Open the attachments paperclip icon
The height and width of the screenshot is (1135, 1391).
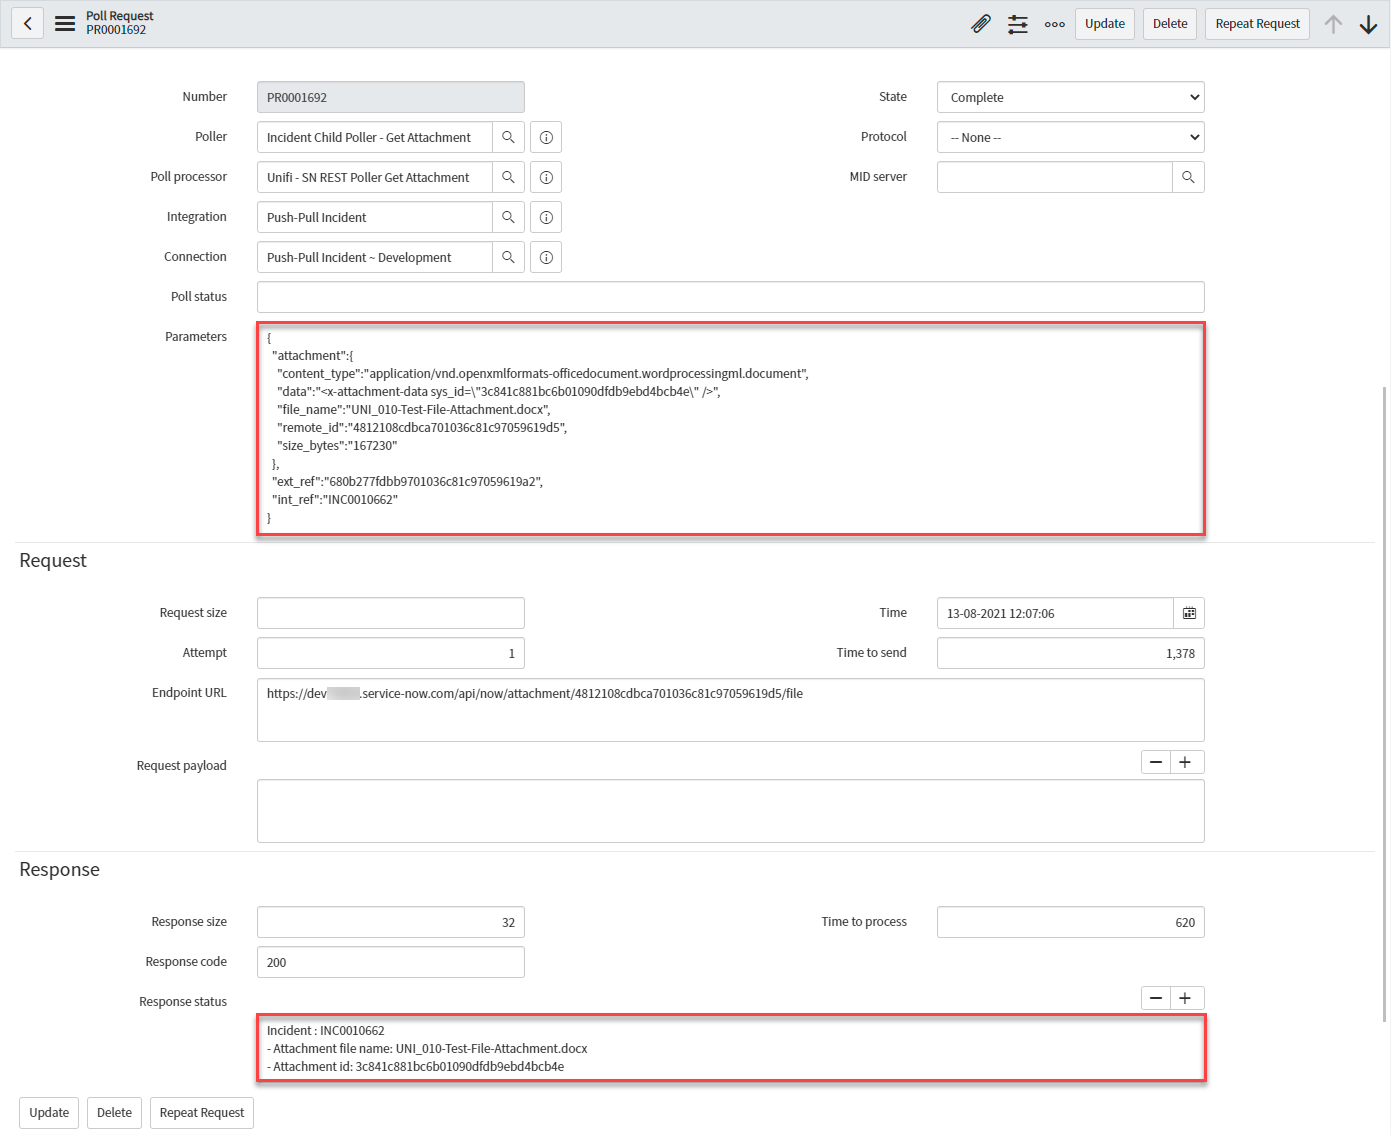pos(981,24)
